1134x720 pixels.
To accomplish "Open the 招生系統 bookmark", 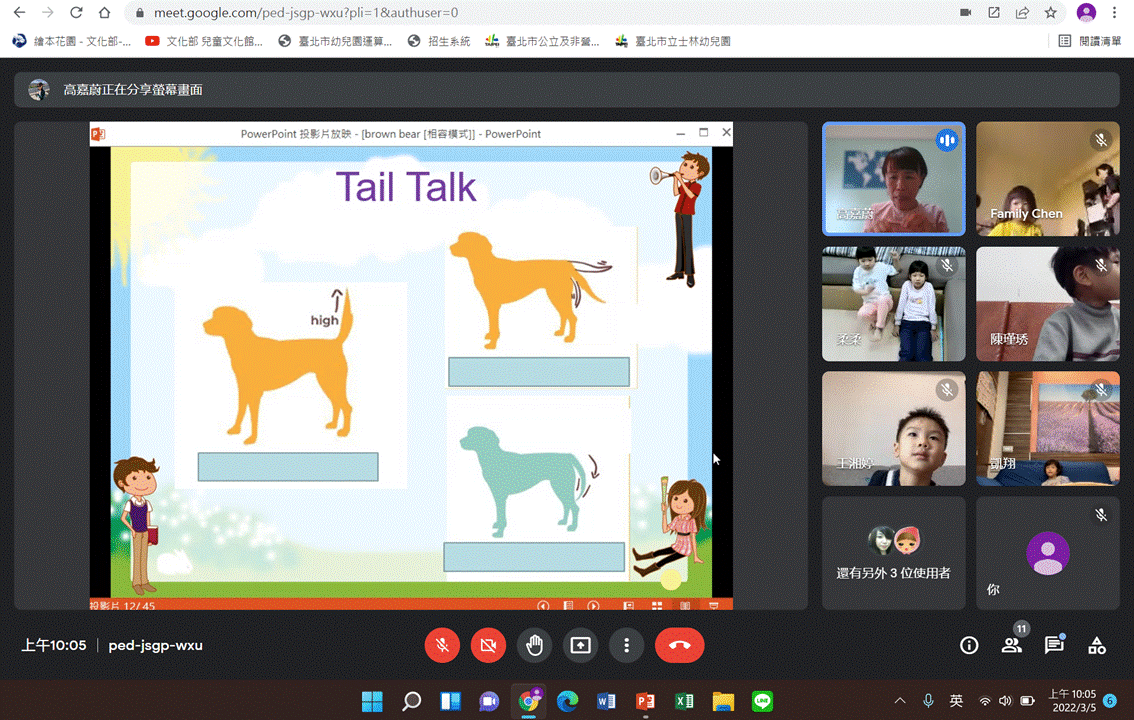I will click(440, 41).
